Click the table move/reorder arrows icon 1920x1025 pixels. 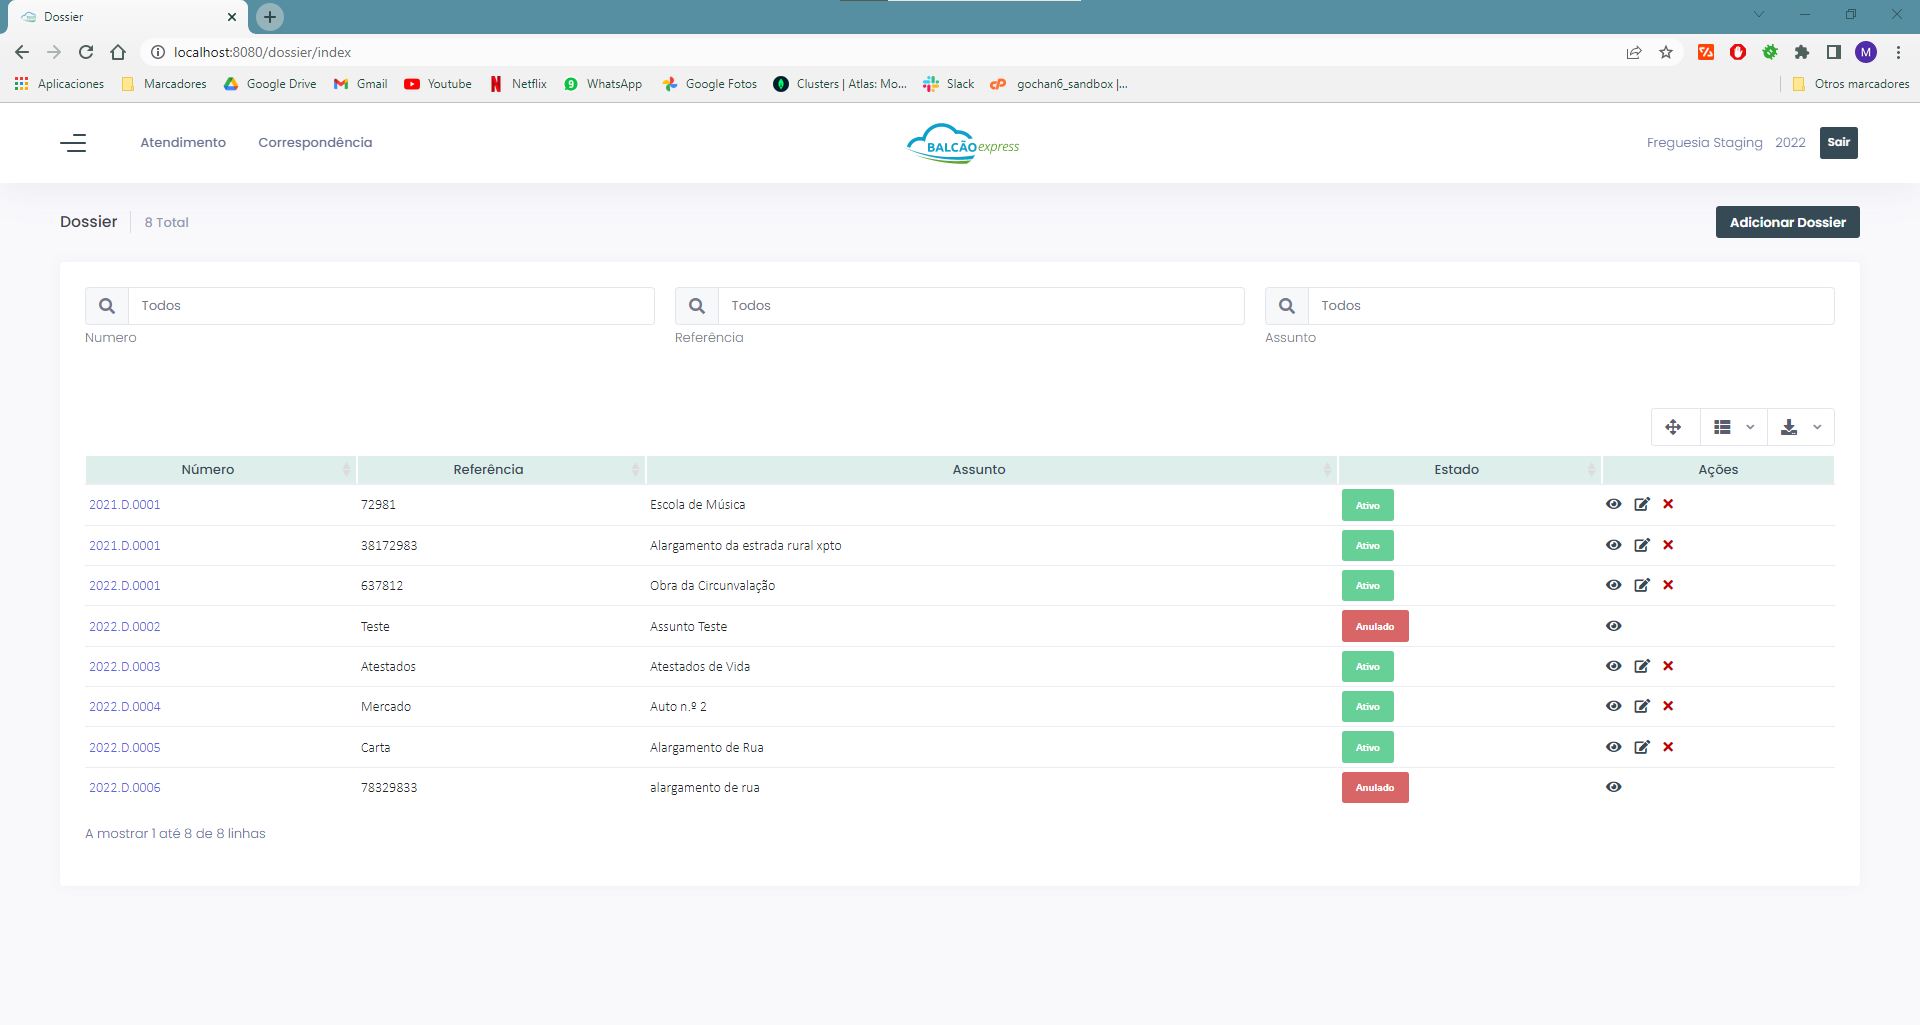pos(1673,427)
